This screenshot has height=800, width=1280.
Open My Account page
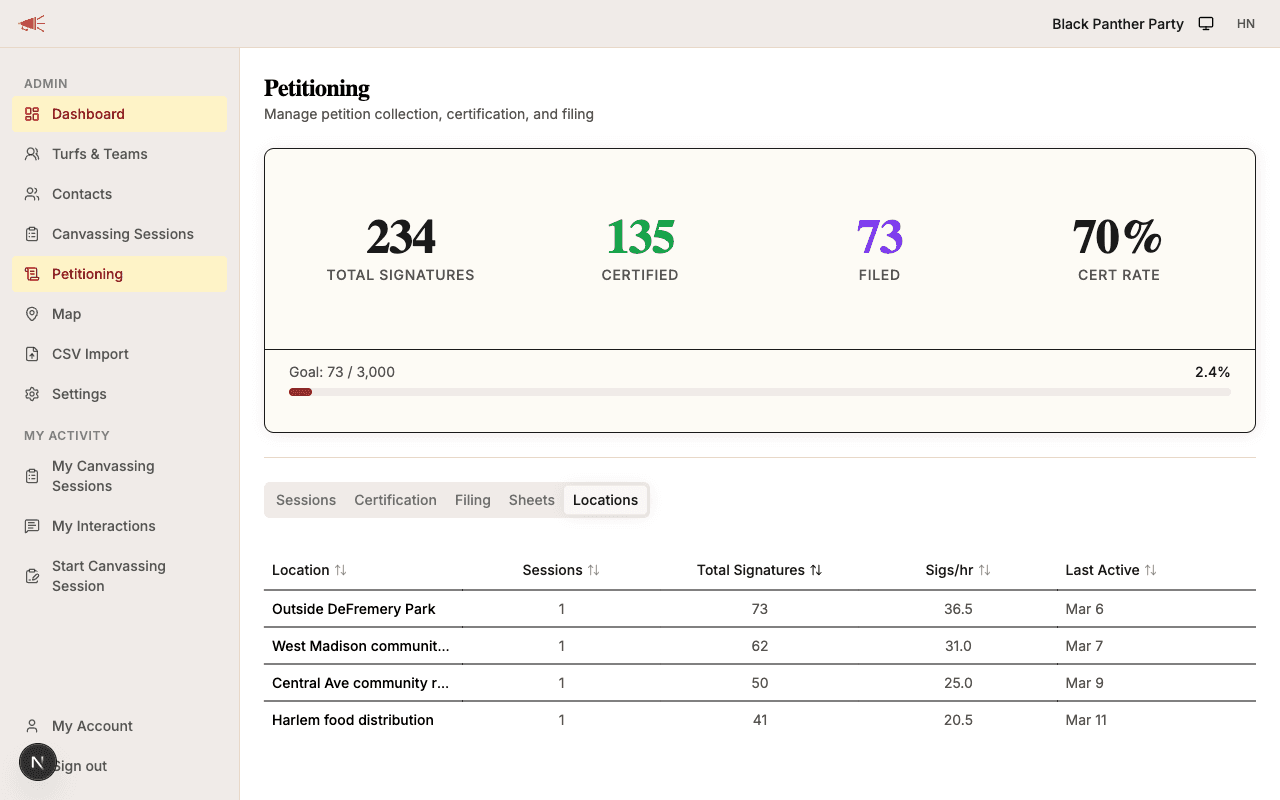120,726
